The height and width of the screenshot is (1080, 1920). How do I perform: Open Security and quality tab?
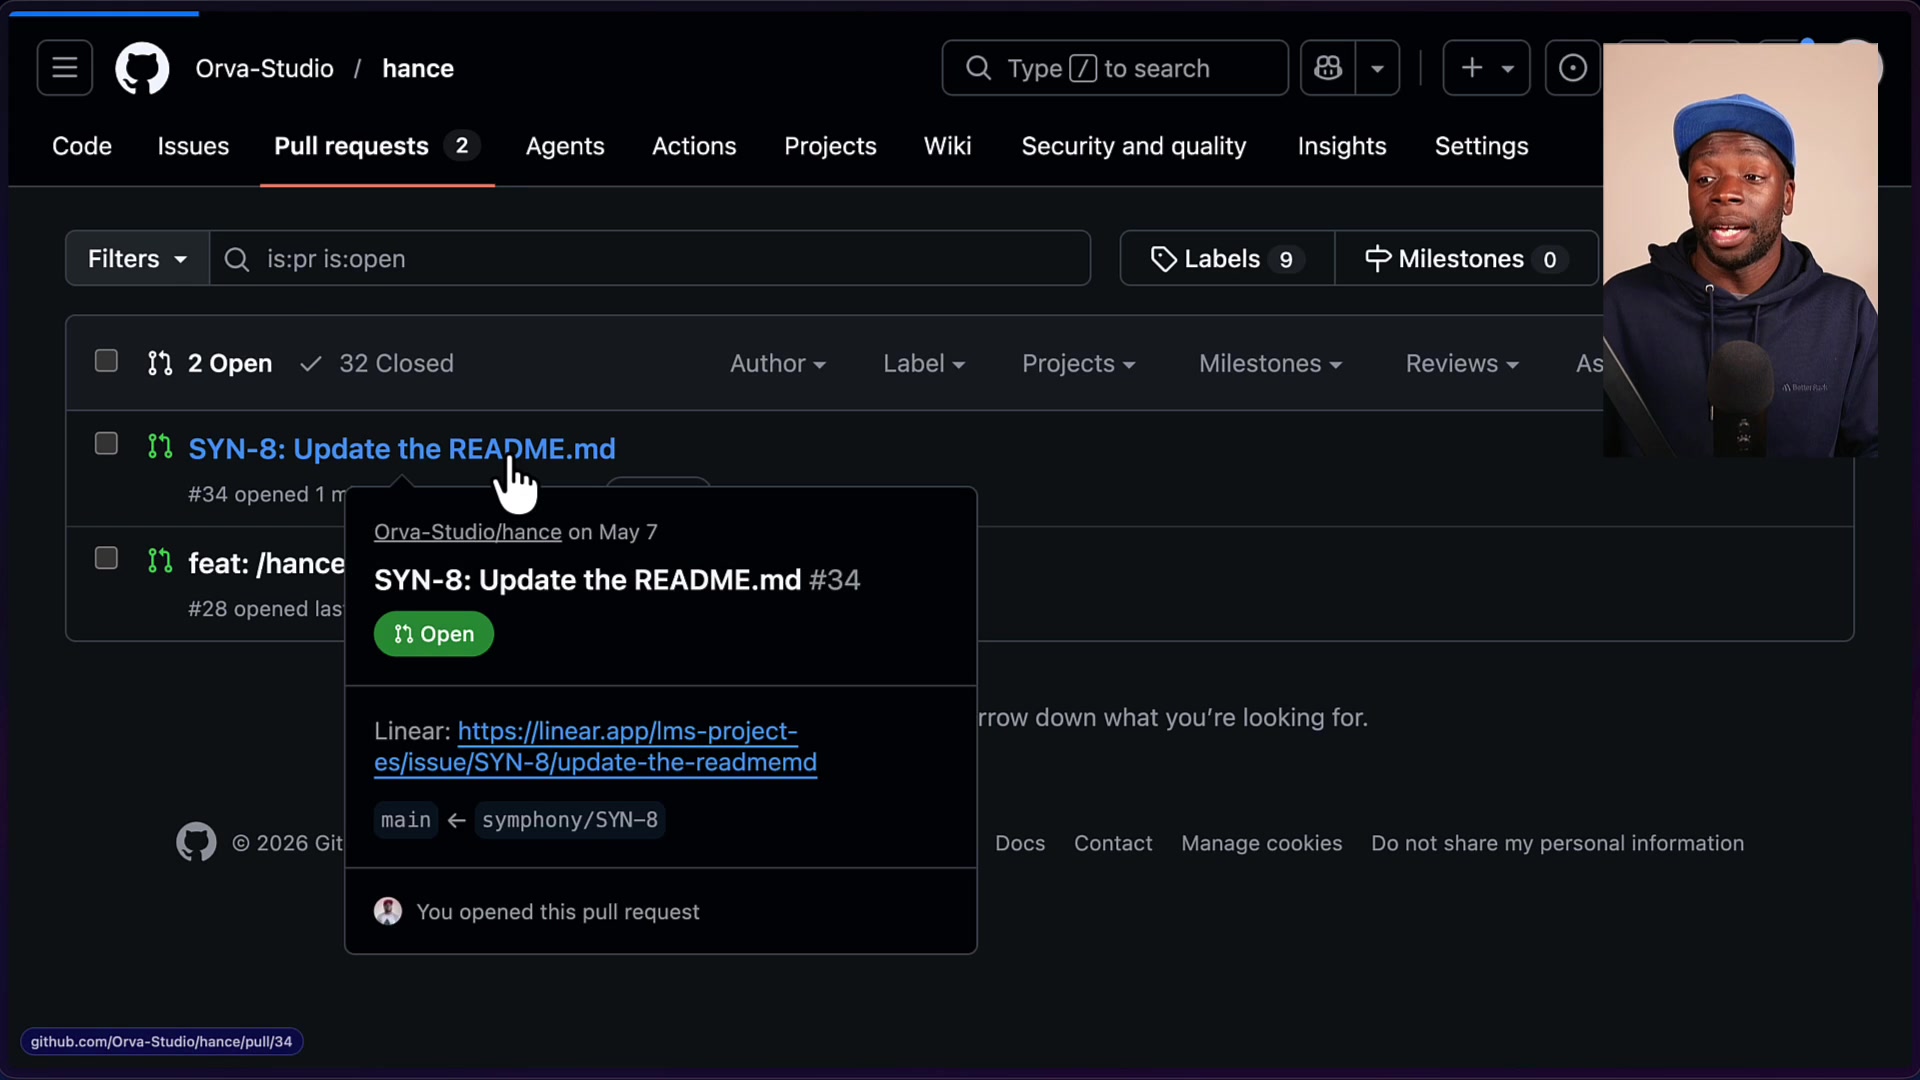click(x=1134, y=146)
